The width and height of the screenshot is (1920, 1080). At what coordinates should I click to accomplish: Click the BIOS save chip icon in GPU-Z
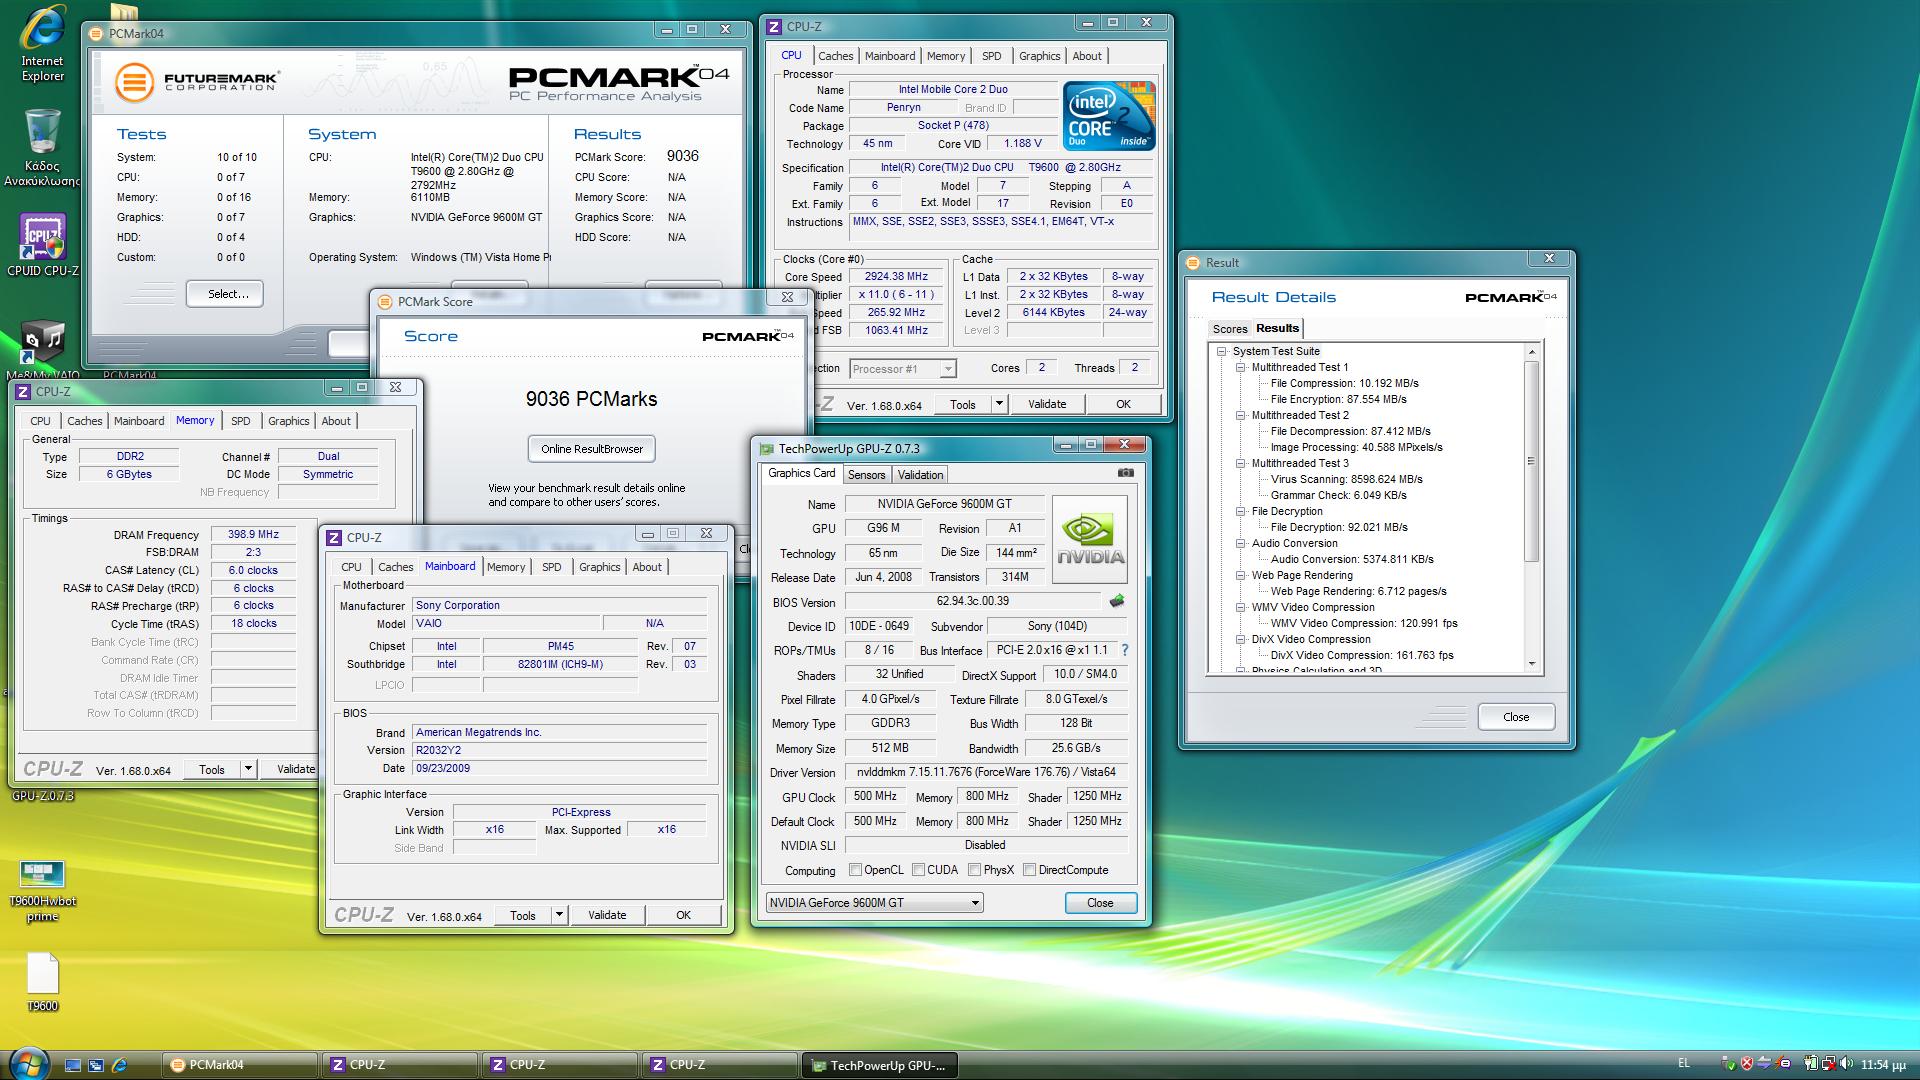click(x=1117, y=601)
